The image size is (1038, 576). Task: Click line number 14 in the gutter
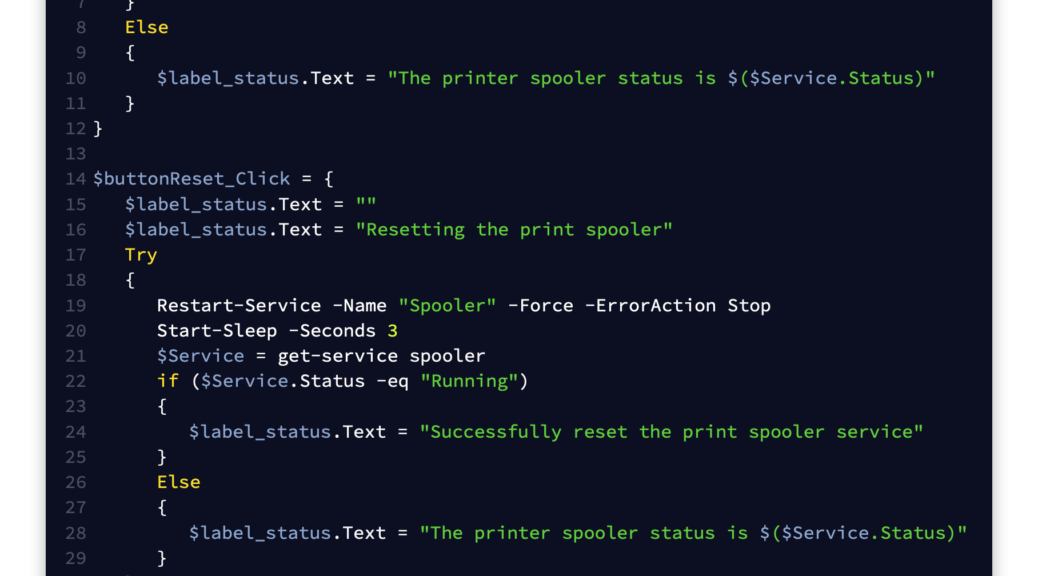[75, 179]
